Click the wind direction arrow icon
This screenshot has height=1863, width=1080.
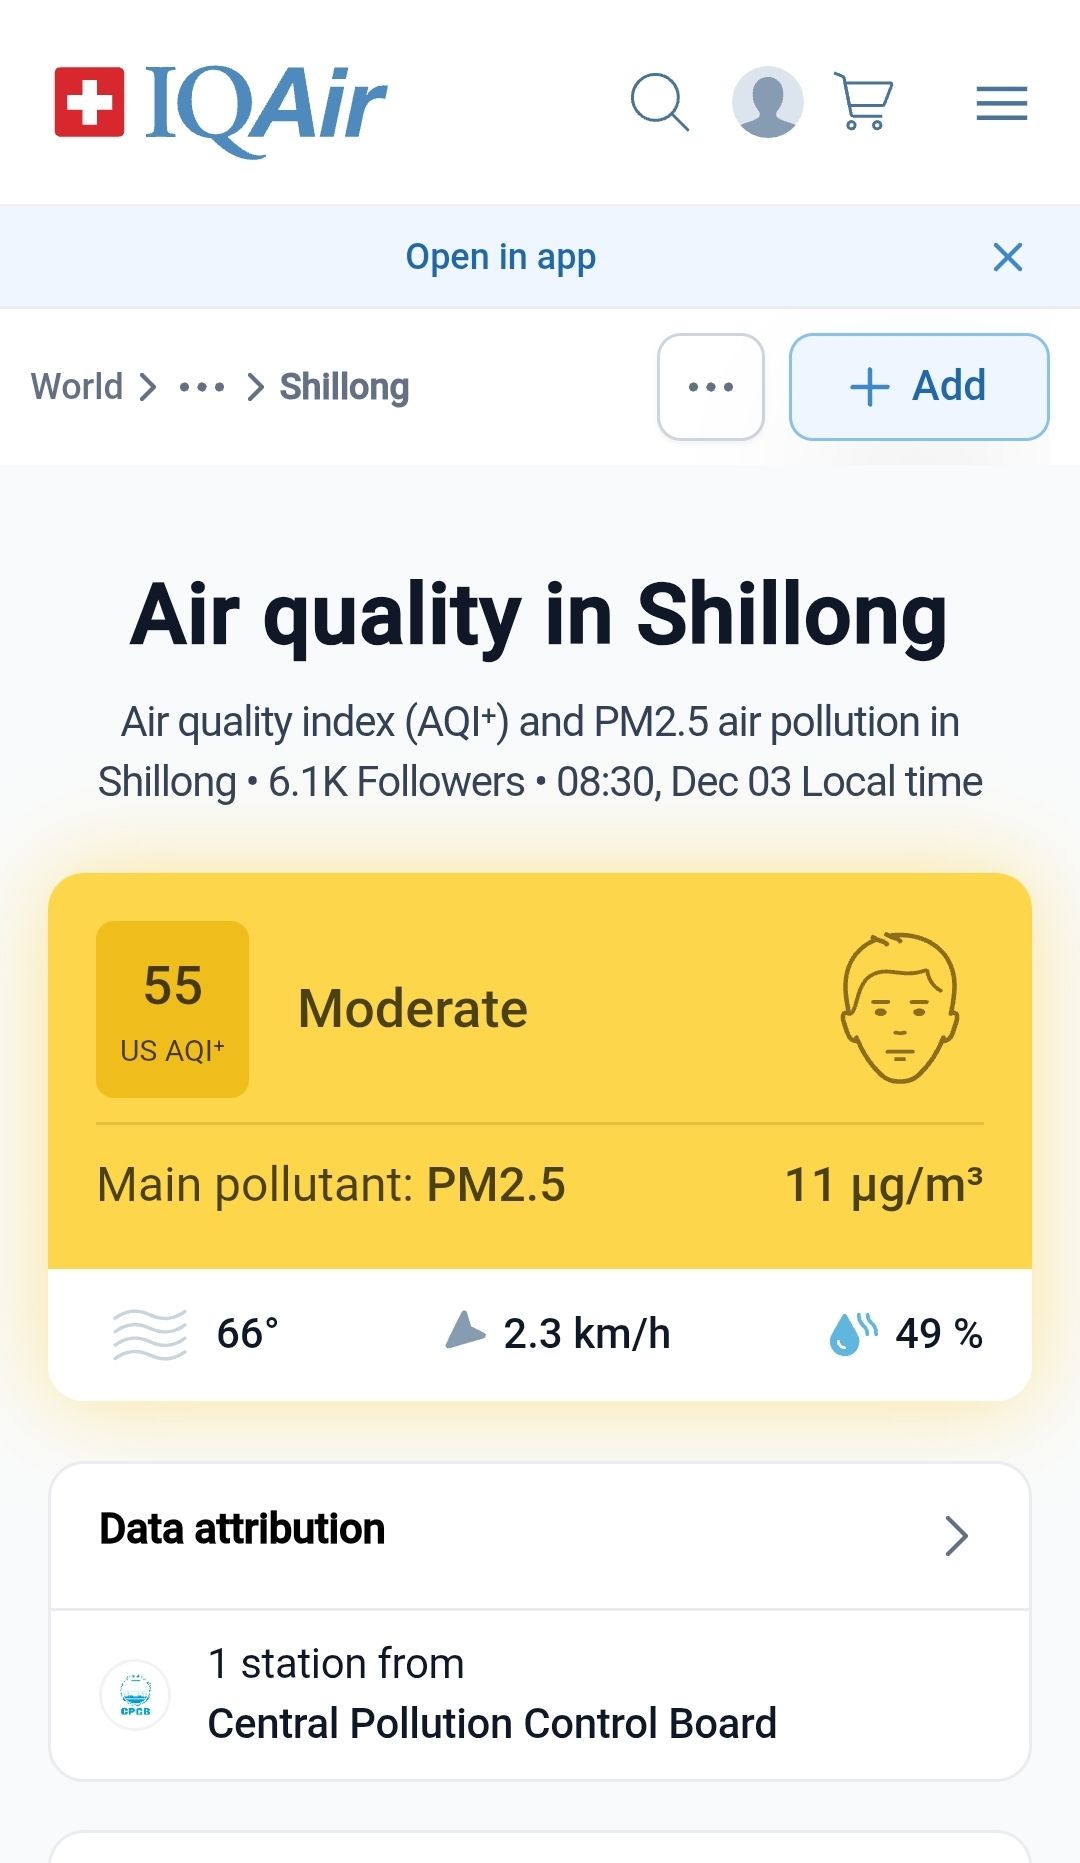[464, 1332]
